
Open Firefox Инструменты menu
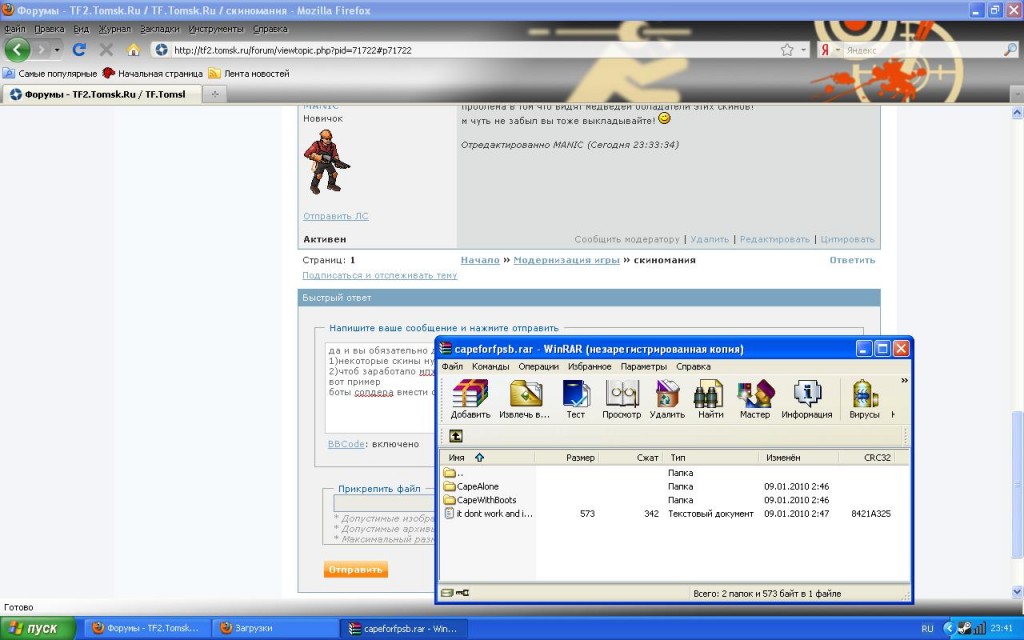pos(216,29)
